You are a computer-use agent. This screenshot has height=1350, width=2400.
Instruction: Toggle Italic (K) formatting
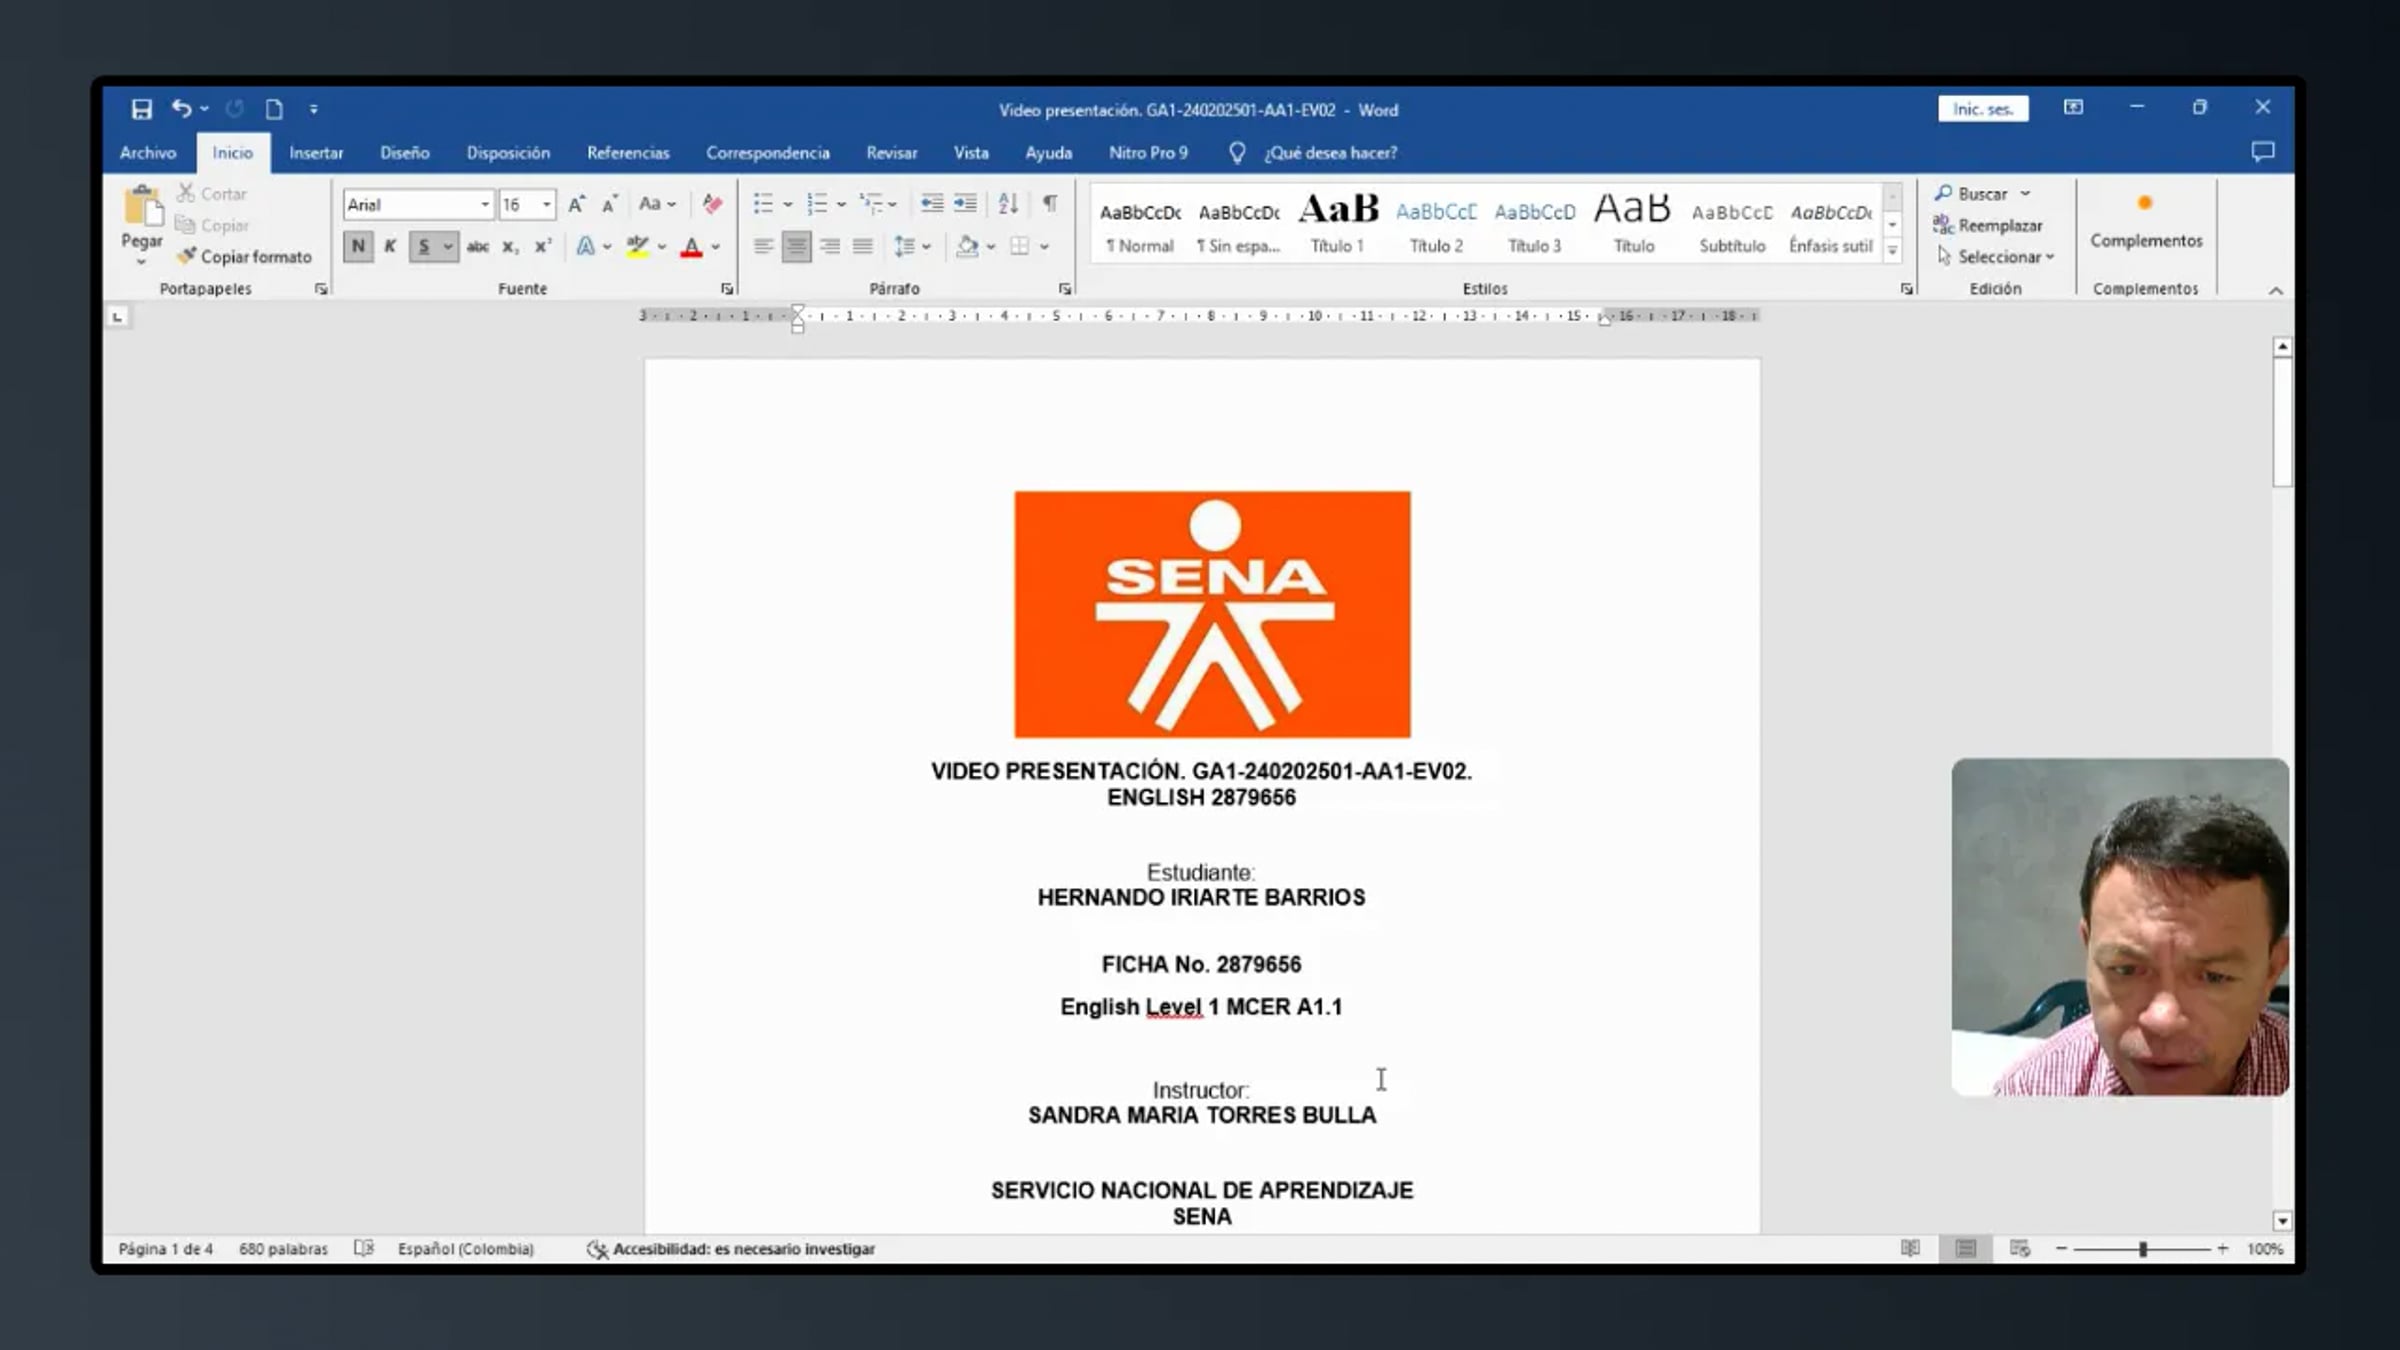pos(390,246)
